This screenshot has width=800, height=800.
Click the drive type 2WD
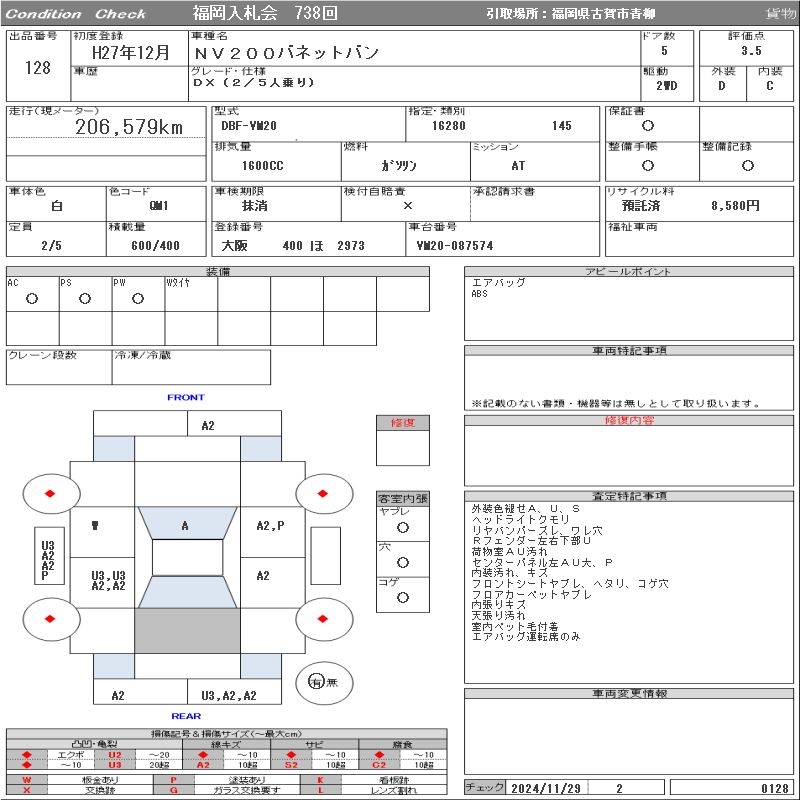(667, 86)
